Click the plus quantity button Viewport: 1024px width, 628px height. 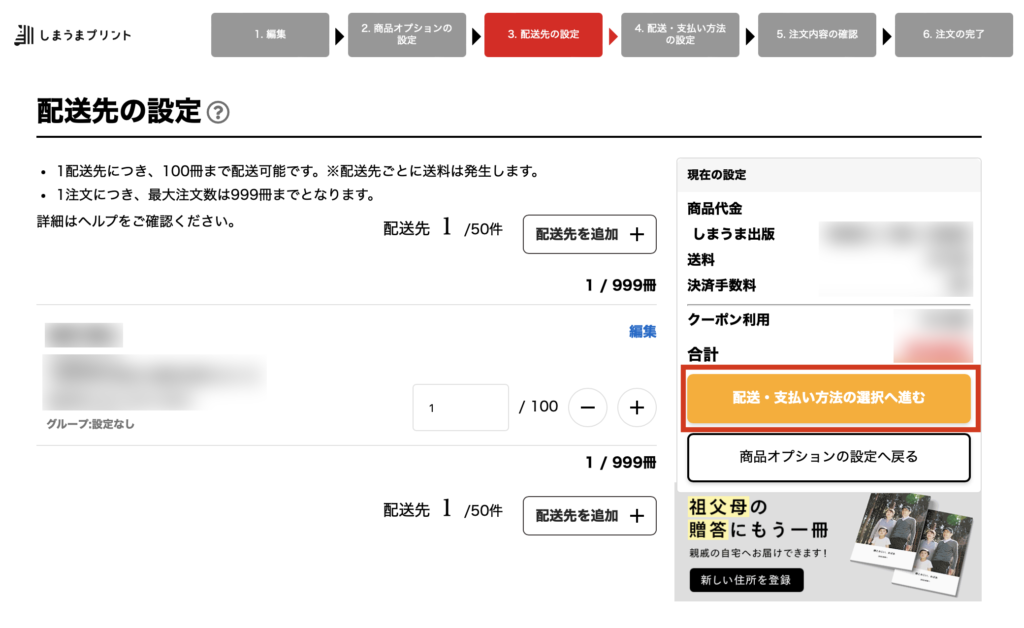pos(637,407)
